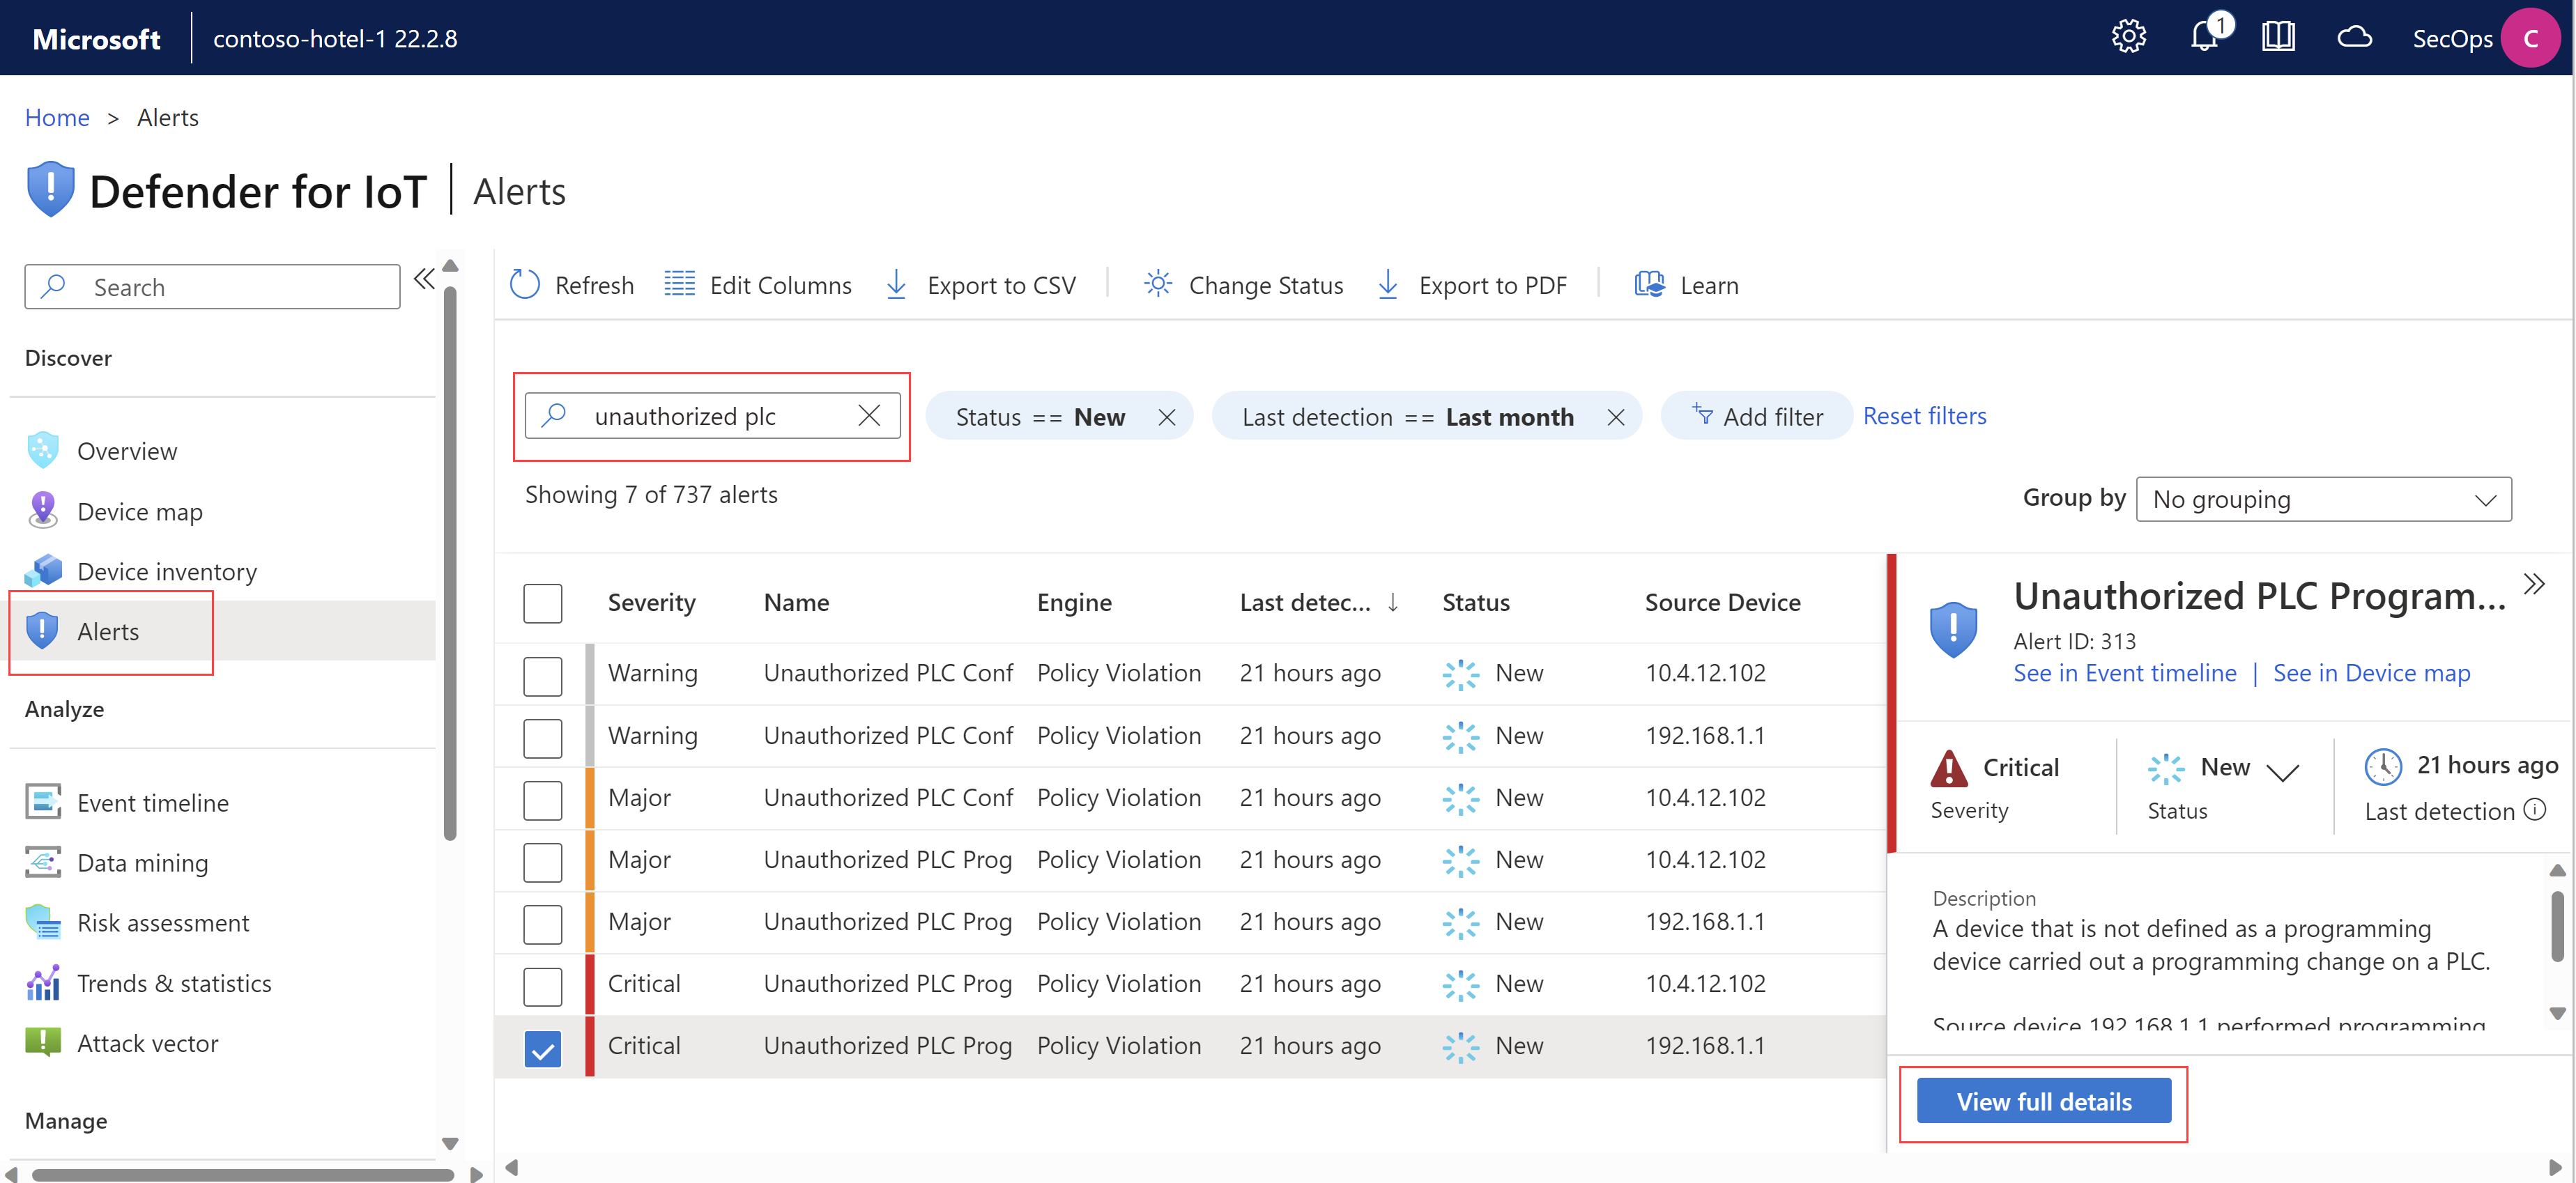
Task: Click the Refresh toolbar icon
Action: click(x=525, y=285)
